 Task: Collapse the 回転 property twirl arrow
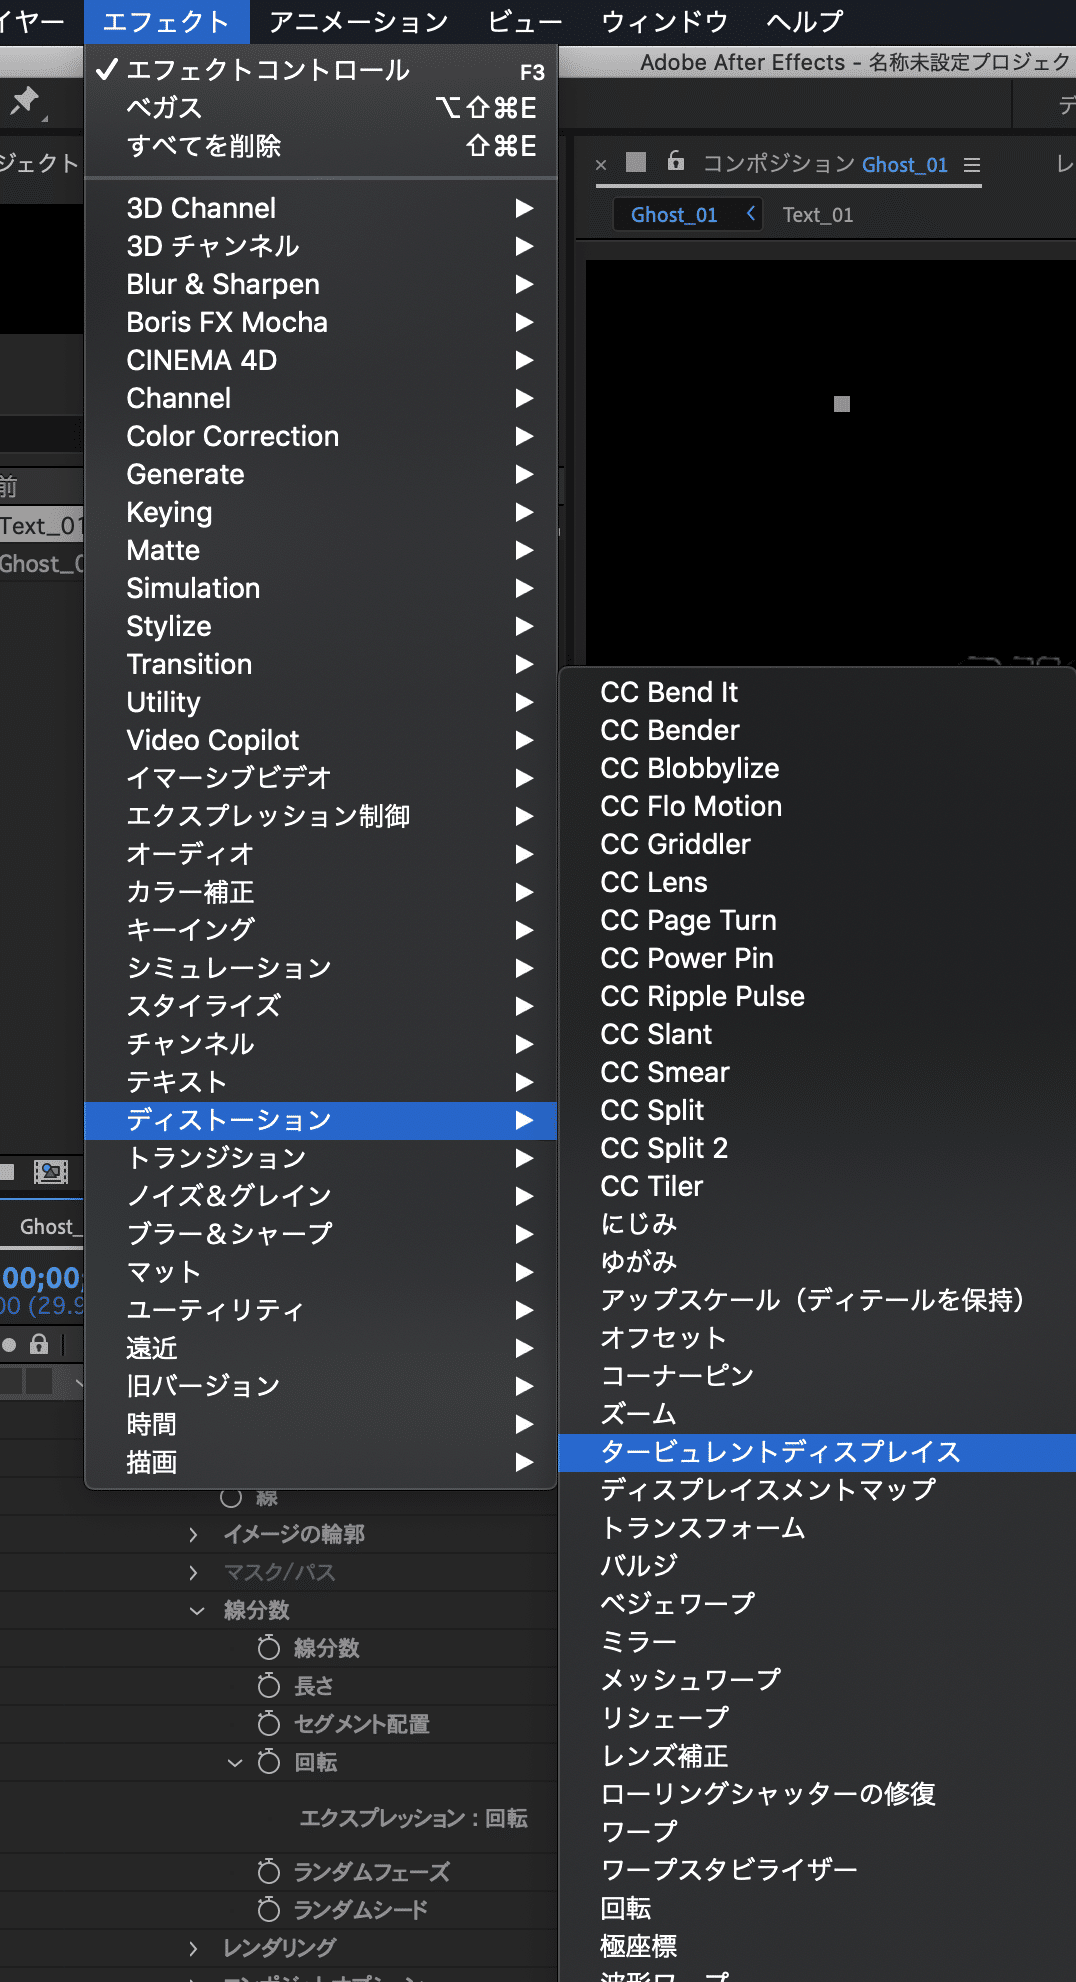pyautogui.click(x=235, y=1762)
